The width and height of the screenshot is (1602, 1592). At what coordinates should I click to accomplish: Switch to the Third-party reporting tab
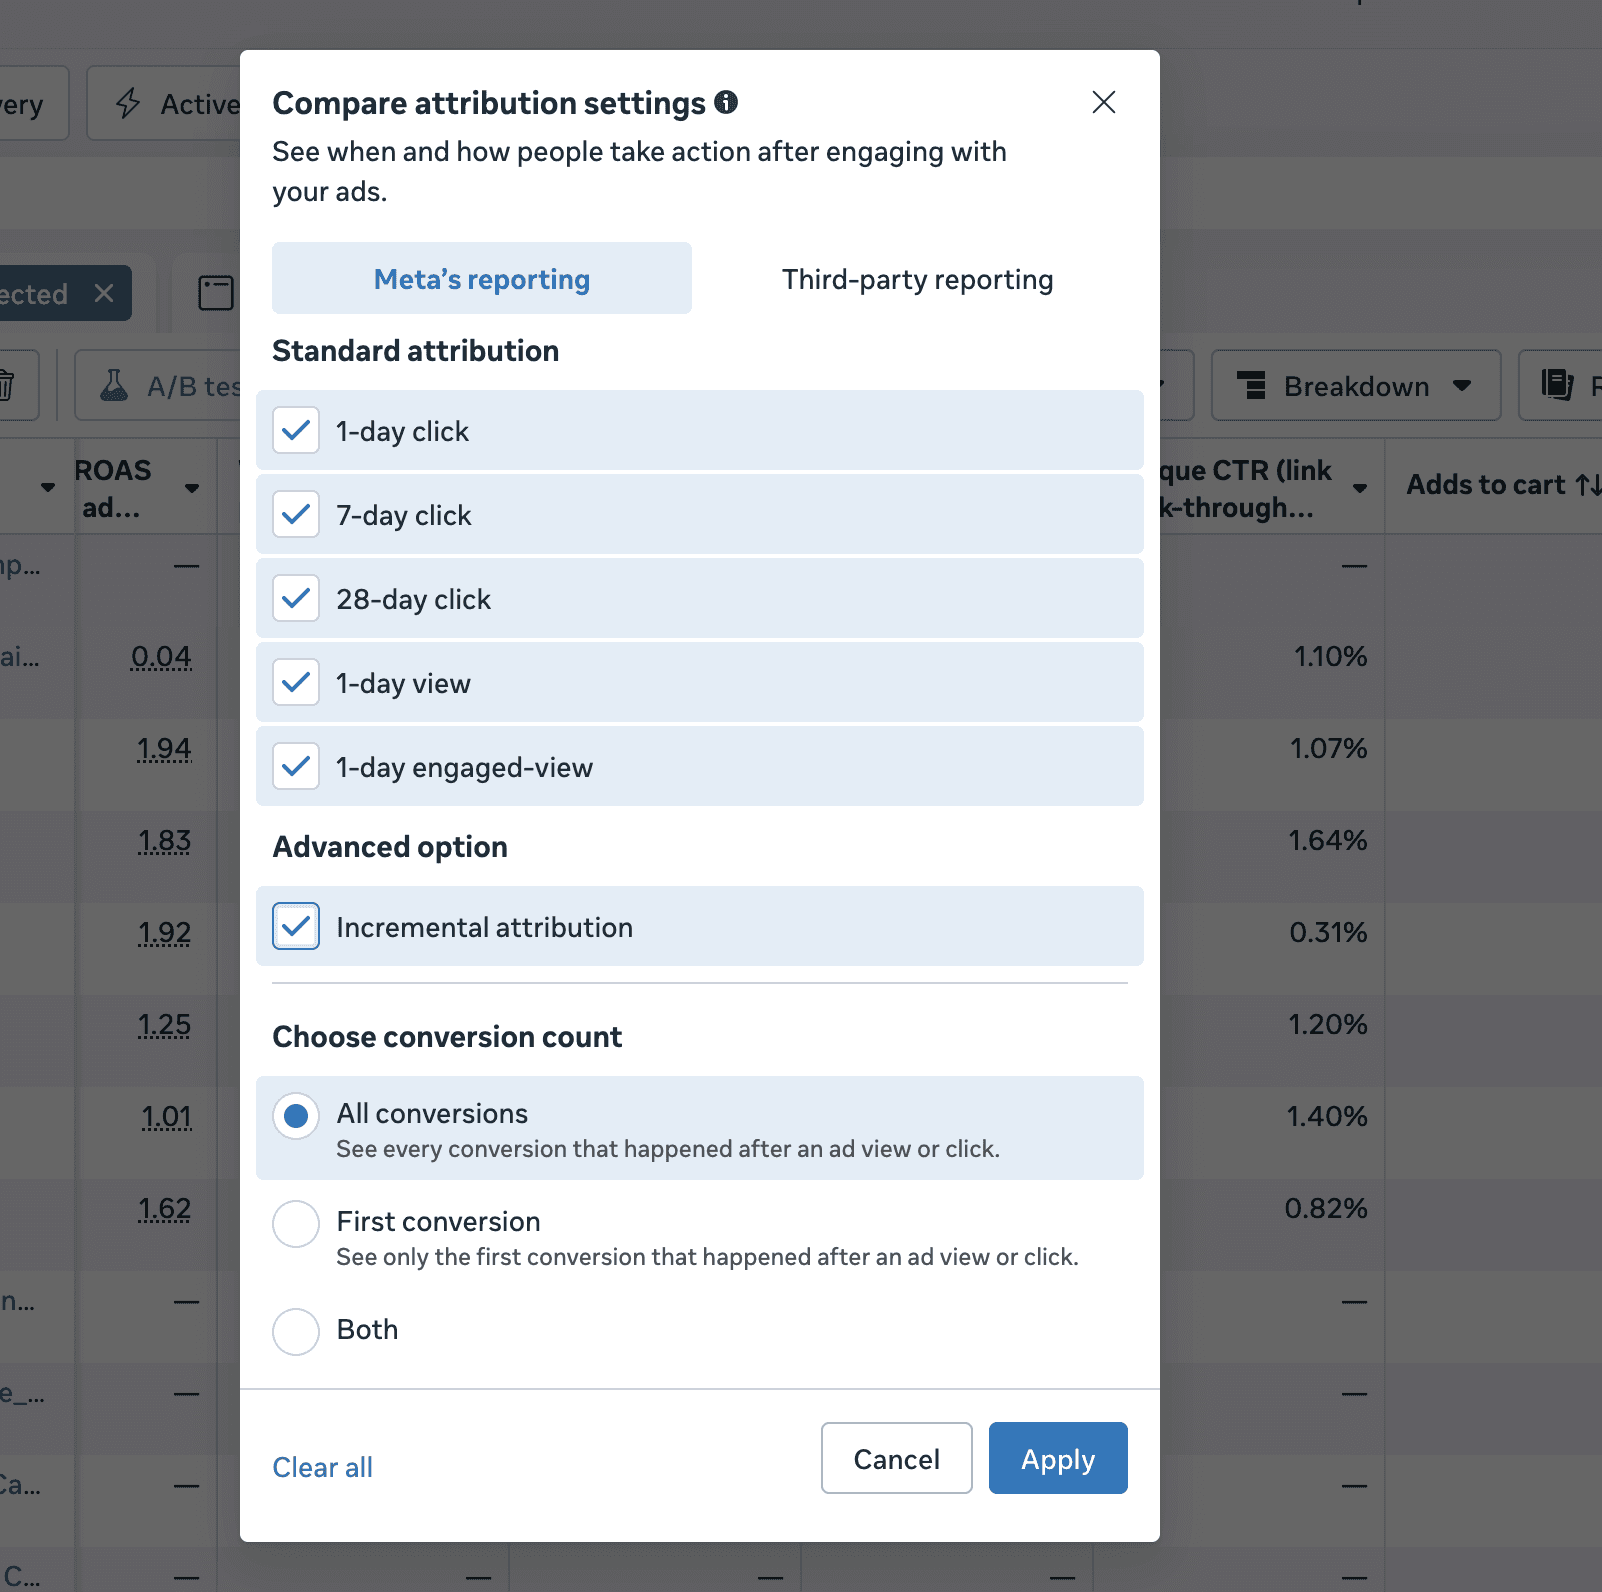918,278
